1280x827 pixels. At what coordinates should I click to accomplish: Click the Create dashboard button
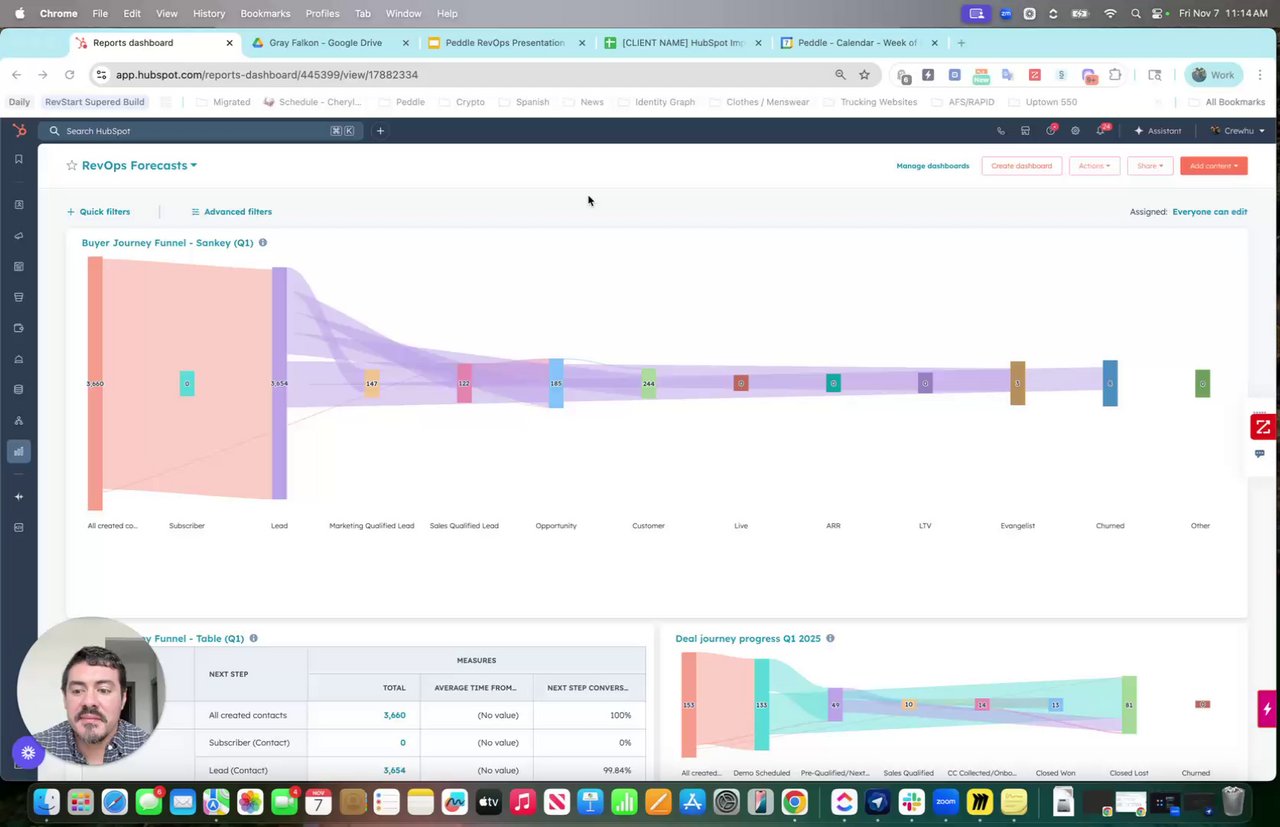click(x=1021, y=166)
